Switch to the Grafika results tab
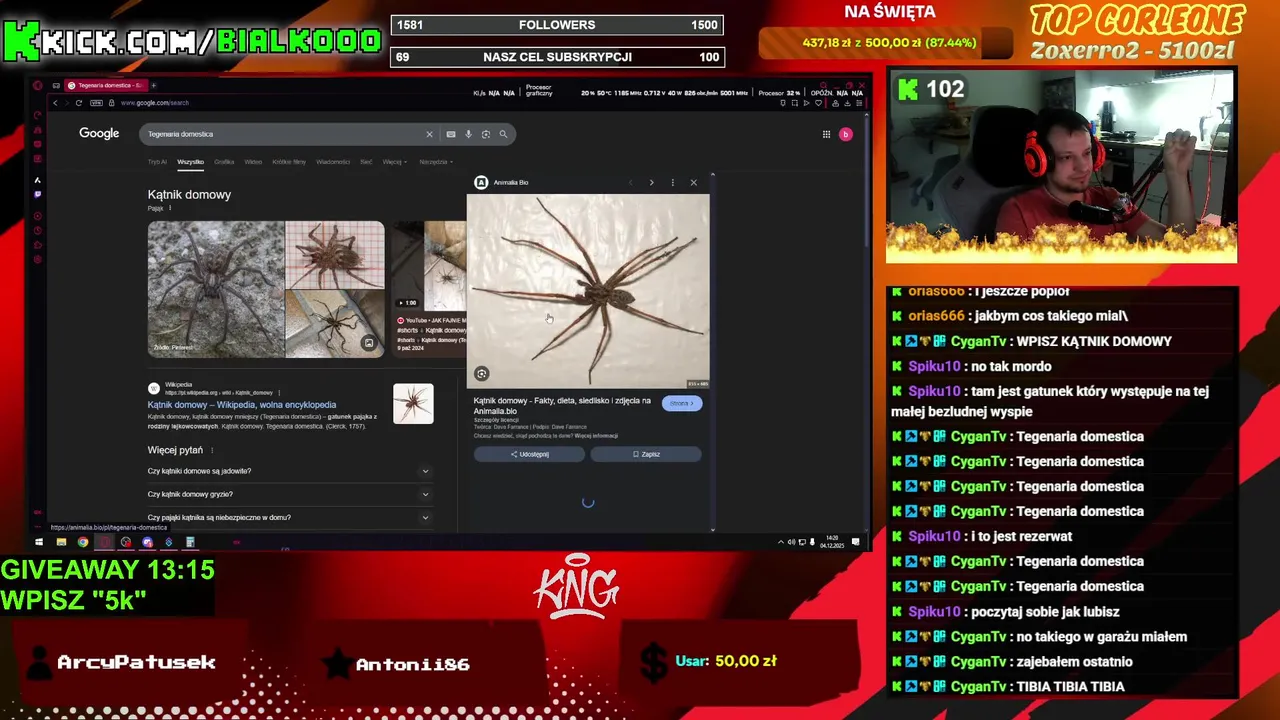The image size is (1280, 720). click(224, 162)
